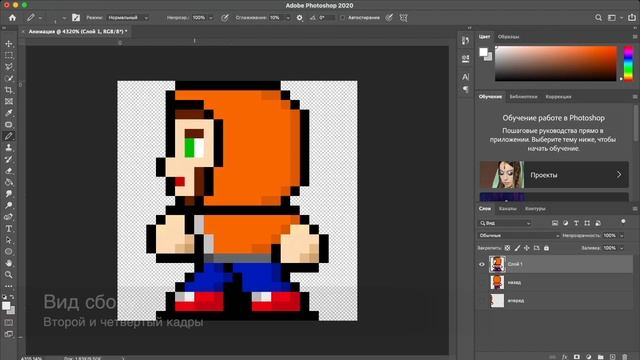Switch to the Paths tab
The image size is (640, 360).
(x=535, y=209)
